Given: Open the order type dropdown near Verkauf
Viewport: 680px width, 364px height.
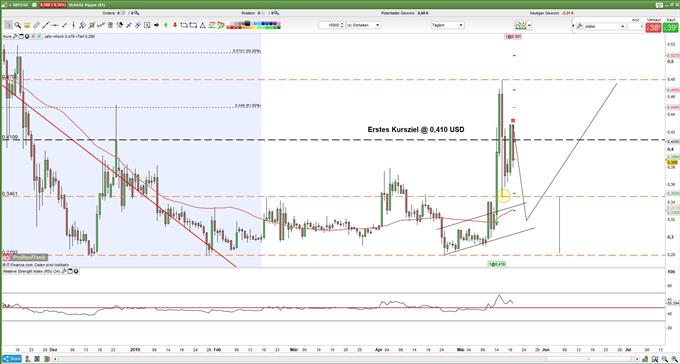Looking at the screenshot, I should [604, 26].
